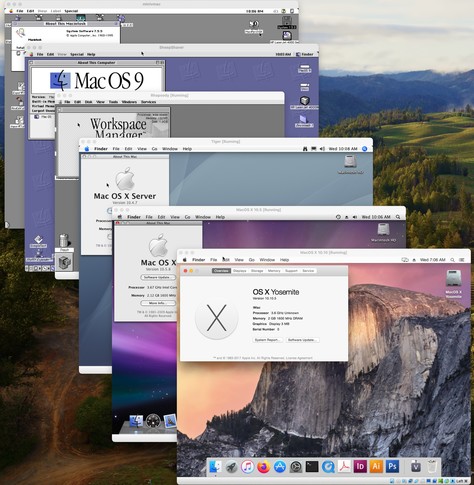The width and height of the screenshot is (474, 485).
Task: Click volume icon in 10.5 menu bar
Action: (x=355, y=217)
